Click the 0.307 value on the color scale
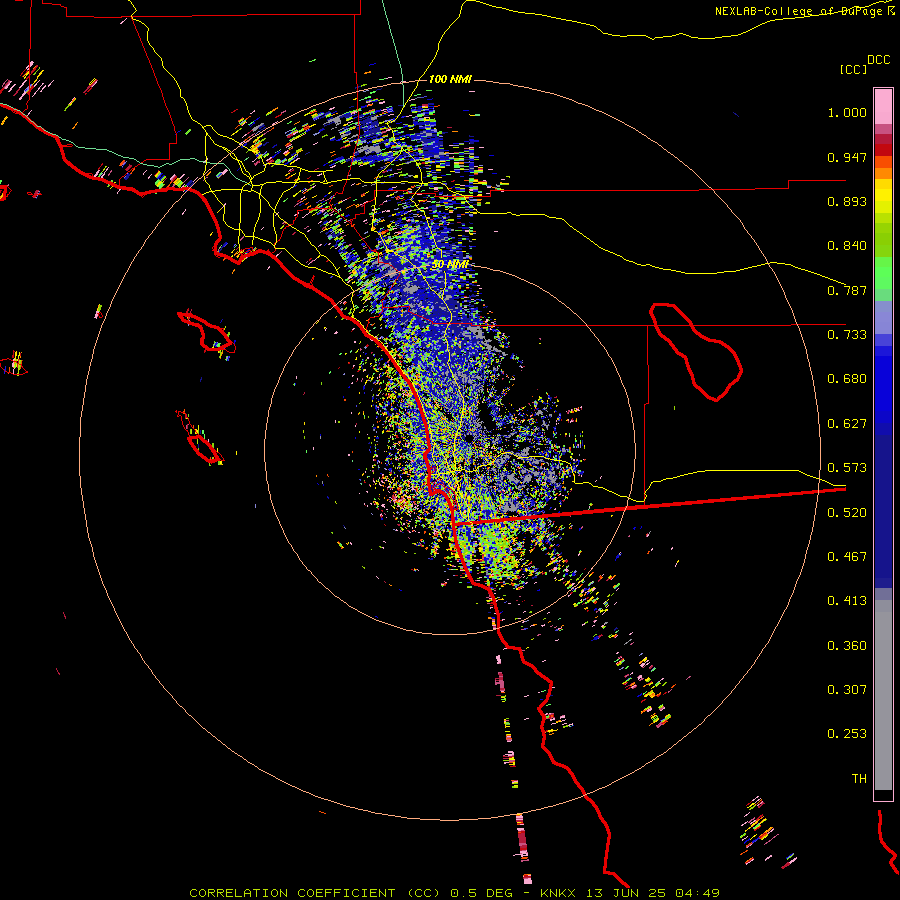The height and width of the screenshot is (900, 900). pyautogui.click(x=847, y=690)
